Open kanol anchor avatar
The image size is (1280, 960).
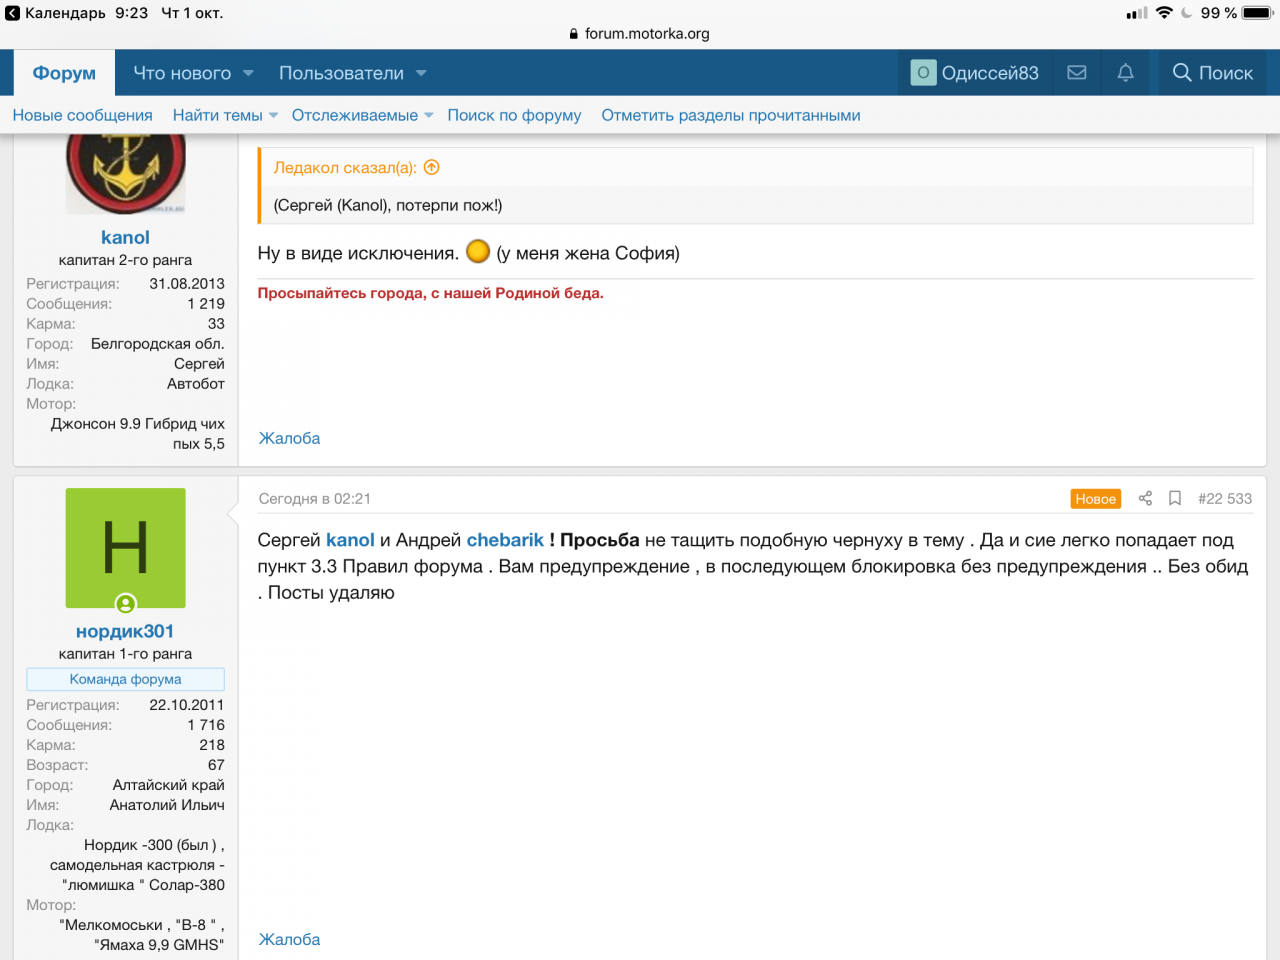tap(125, 173)
